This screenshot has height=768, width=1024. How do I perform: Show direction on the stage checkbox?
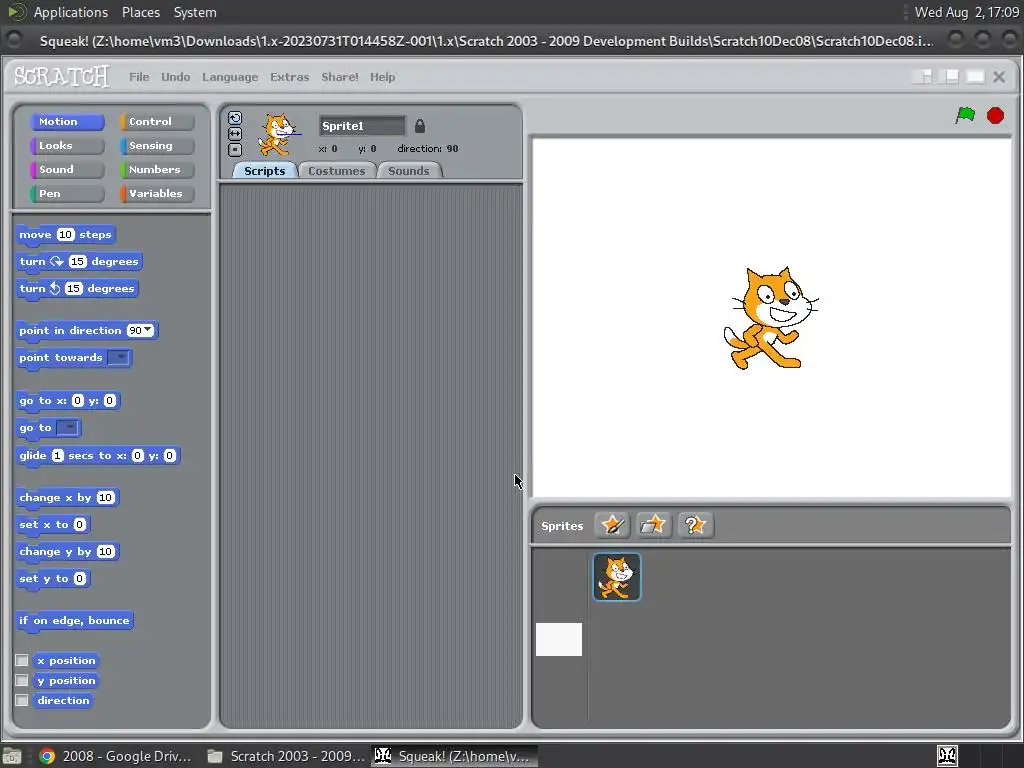(22, 700)
